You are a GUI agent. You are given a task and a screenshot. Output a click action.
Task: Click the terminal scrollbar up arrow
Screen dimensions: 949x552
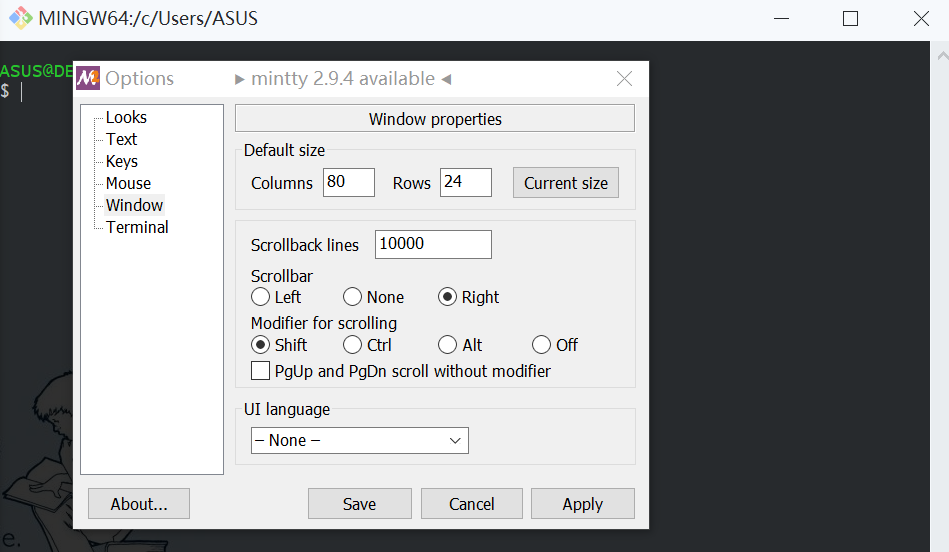942,56
